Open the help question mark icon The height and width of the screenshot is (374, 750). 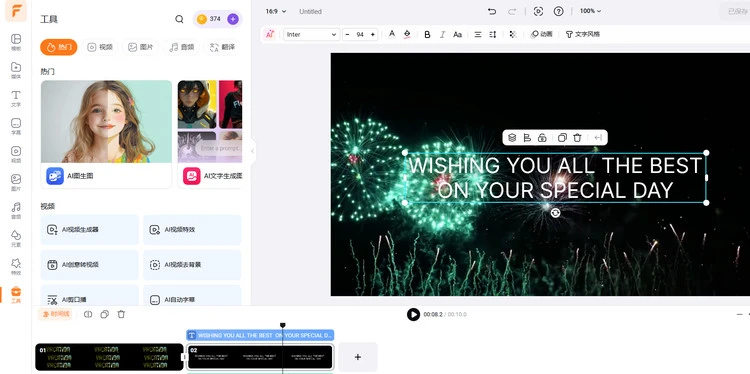559,11
